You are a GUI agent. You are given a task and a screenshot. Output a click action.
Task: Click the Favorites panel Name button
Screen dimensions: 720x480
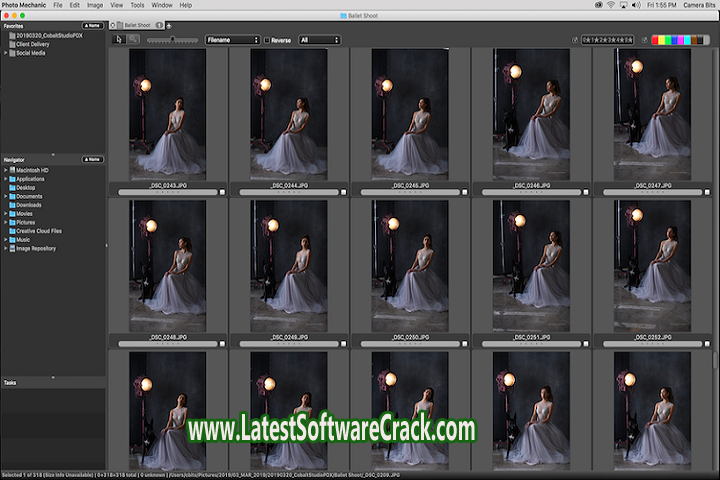click(x=92, y=25)
